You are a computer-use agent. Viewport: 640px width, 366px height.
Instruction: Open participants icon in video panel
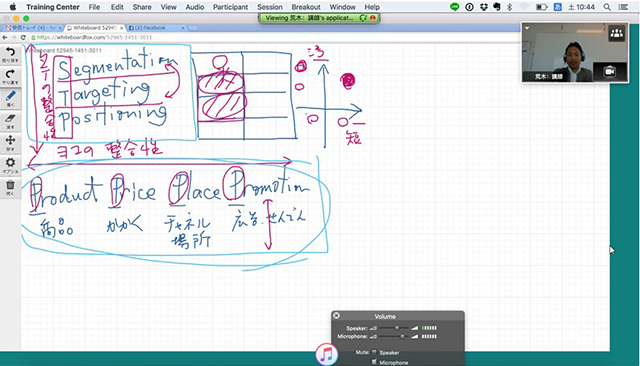(616, 33)
